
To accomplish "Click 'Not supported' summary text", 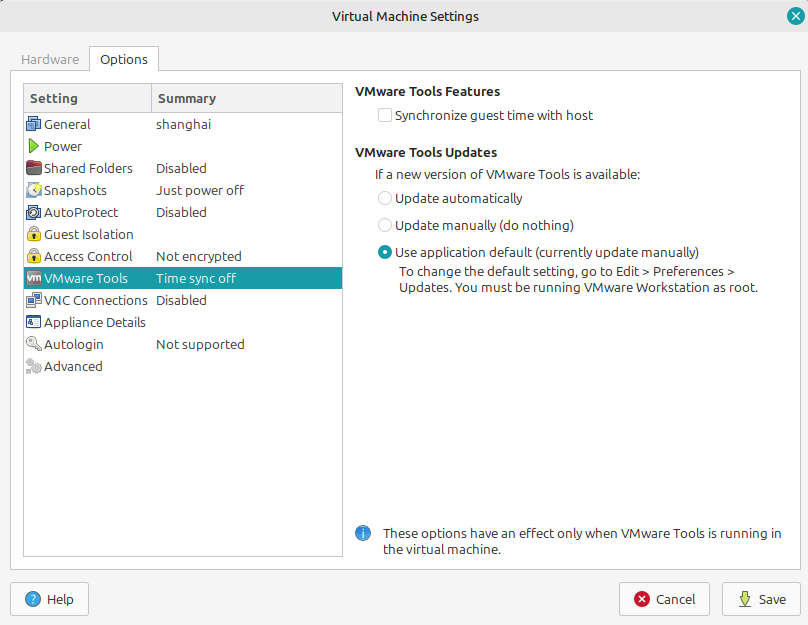I will 200,344.
